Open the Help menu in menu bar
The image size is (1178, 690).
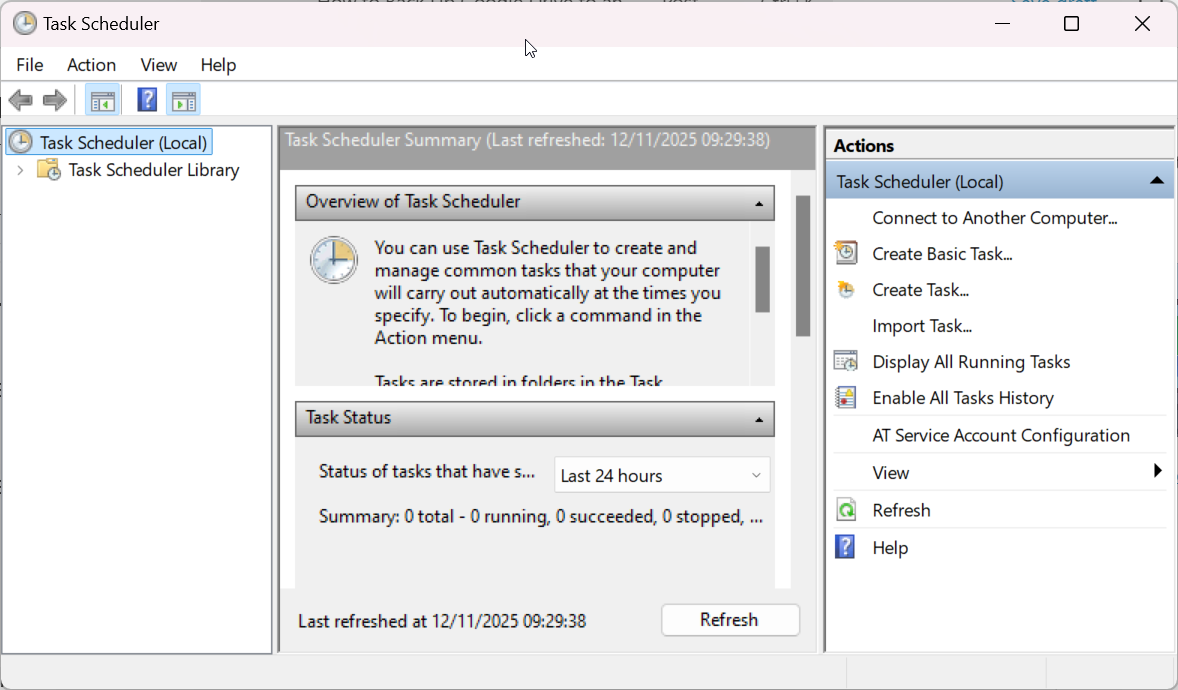(218, 65)
